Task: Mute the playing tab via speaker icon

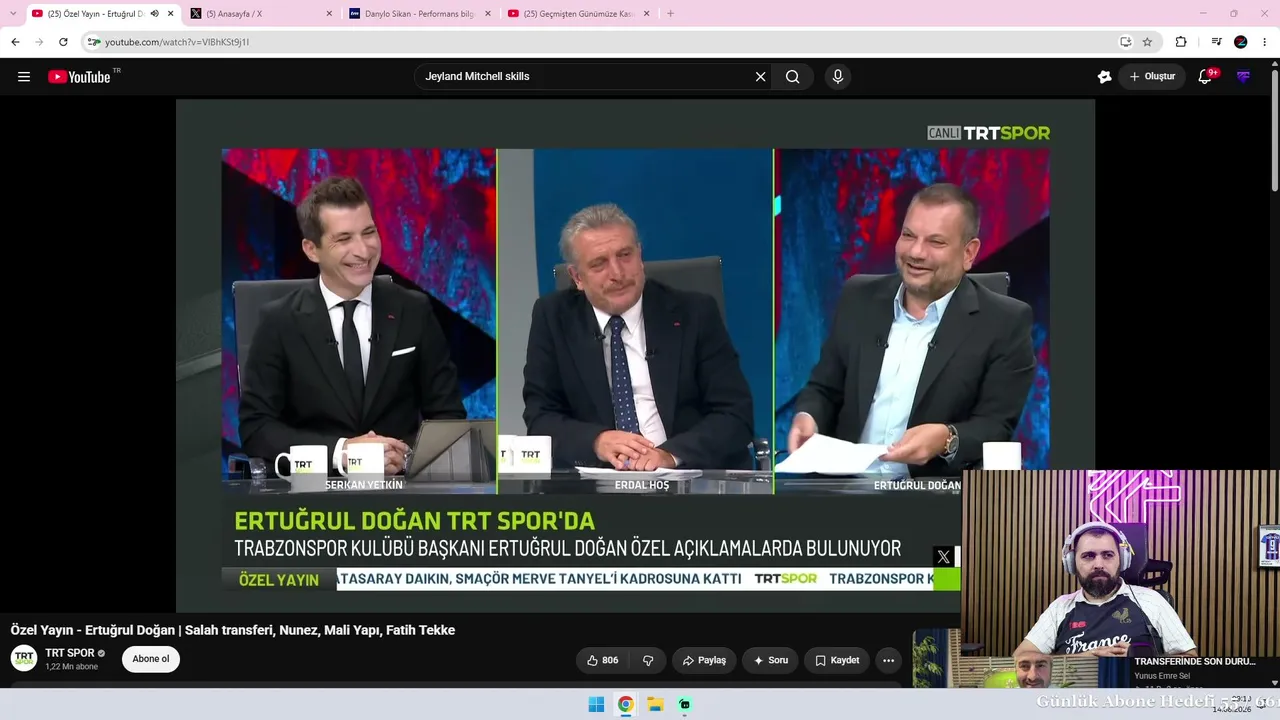Action: click(154, 14)
